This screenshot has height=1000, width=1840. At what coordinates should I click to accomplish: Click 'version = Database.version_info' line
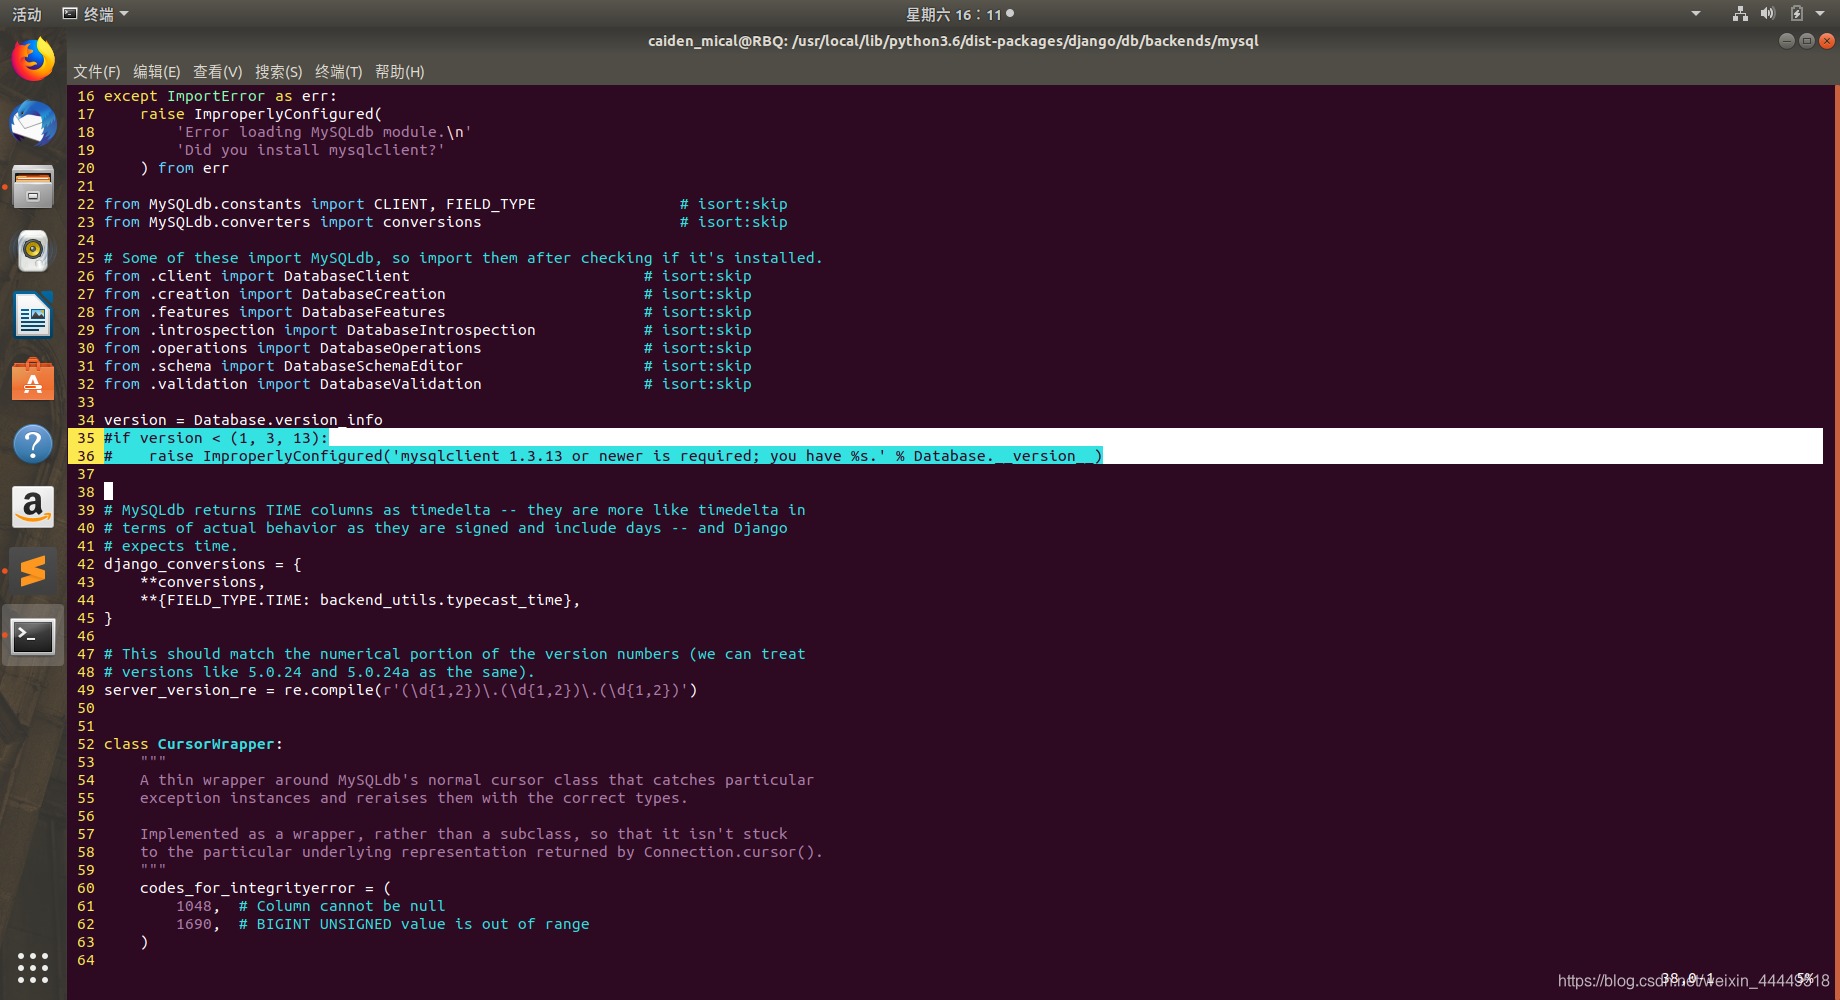243,420
